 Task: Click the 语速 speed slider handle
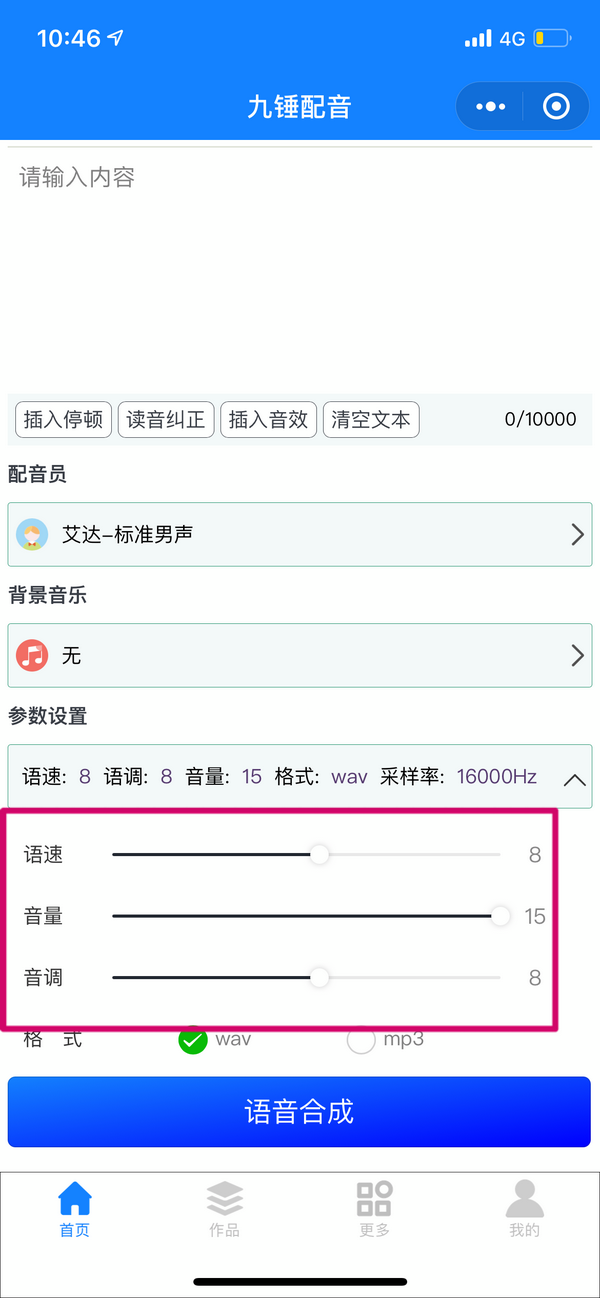(x=319, y=855)
